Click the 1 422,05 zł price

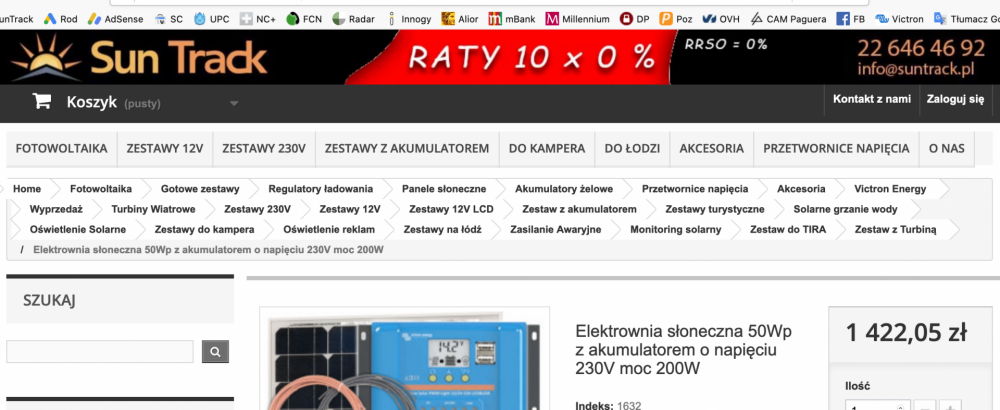coord(906,332)
